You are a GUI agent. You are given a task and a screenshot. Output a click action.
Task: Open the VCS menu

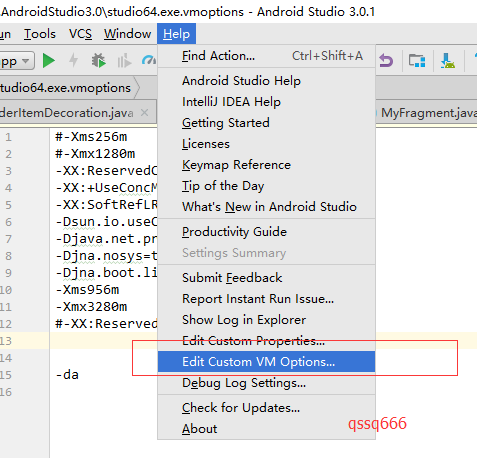80,34
